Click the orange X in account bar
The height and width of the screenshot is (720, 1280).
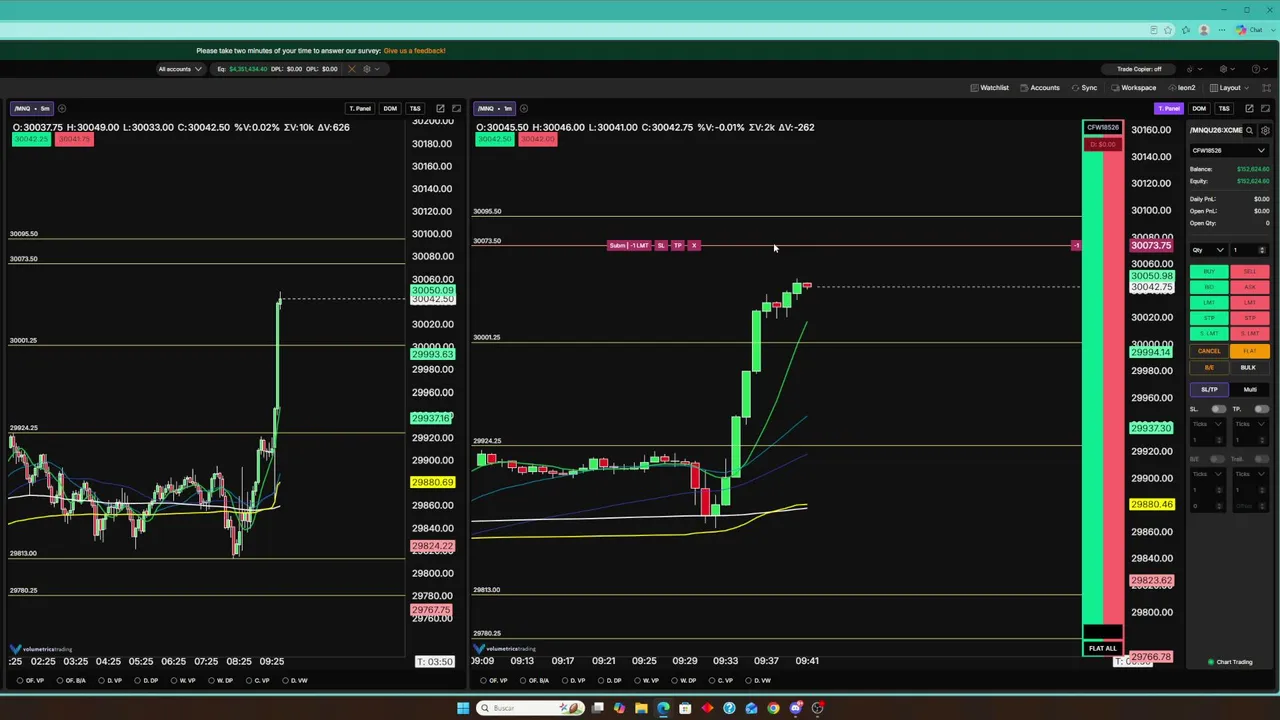[350, 69]
